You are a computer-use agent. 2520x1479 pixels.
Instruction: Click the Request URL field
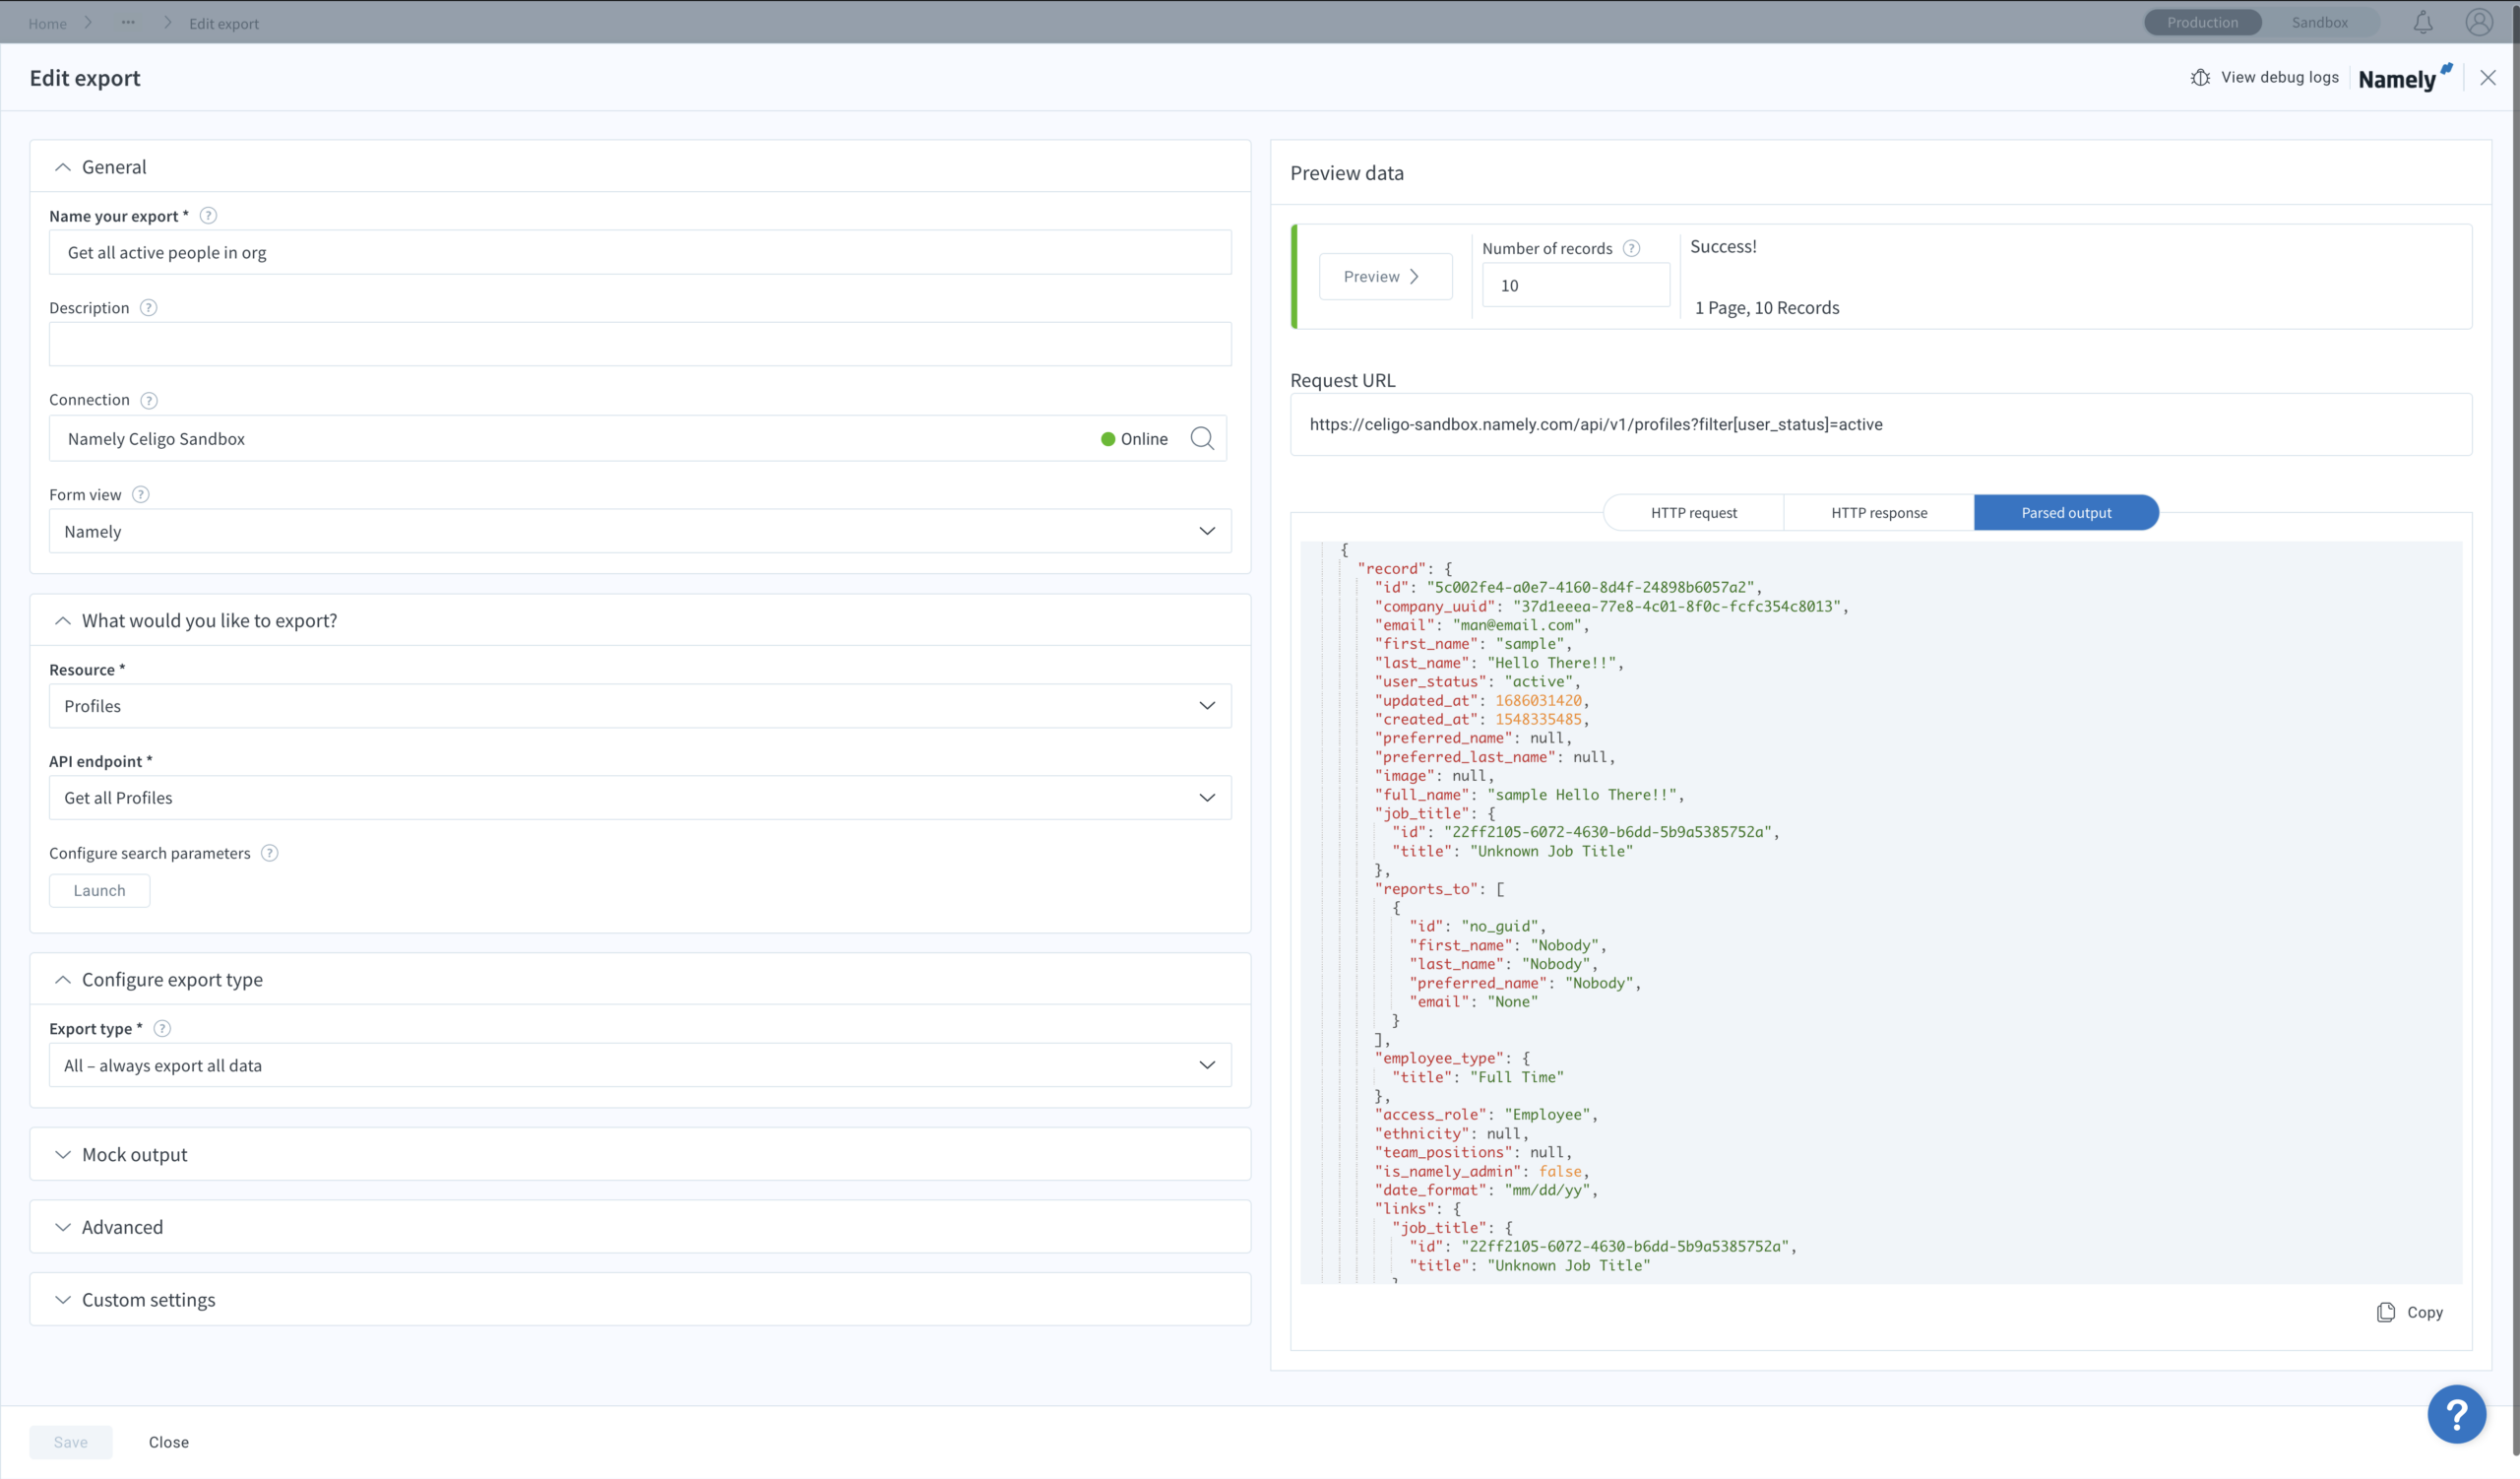[x=1880, y=425]
